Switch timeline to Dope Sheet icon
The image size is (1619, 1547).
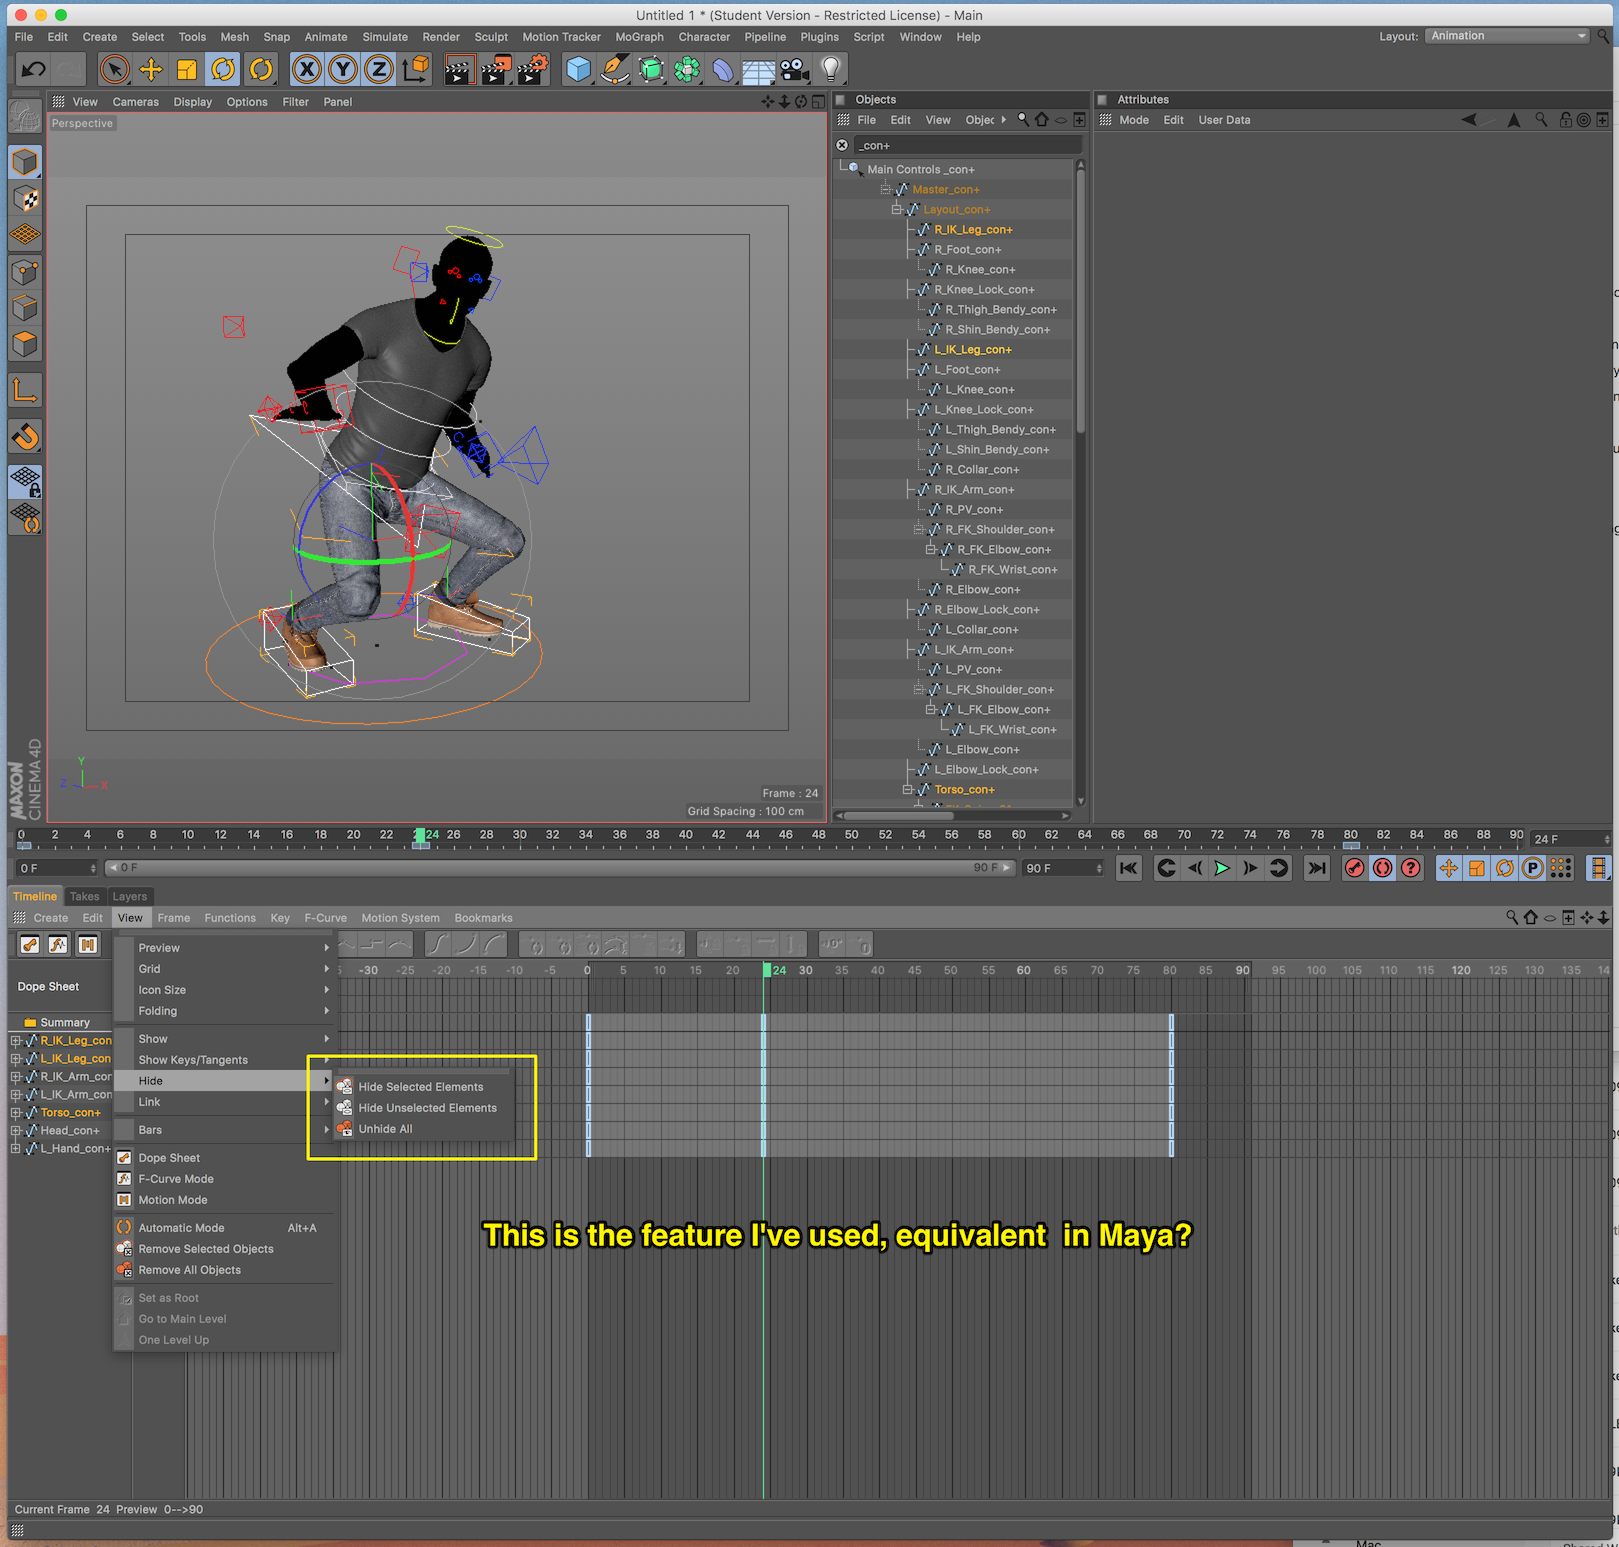pos(30,944)
